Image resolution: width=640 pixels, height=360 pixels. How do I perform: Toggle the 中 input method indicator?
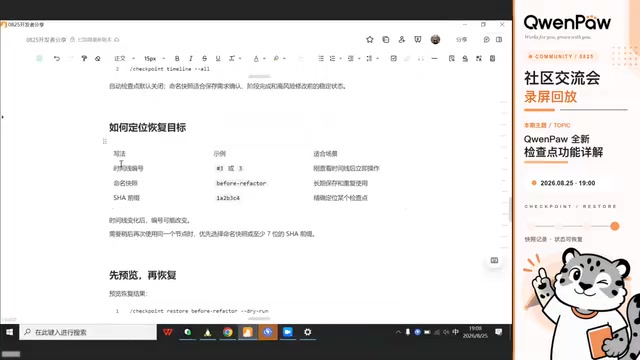(x=456, y=332)
